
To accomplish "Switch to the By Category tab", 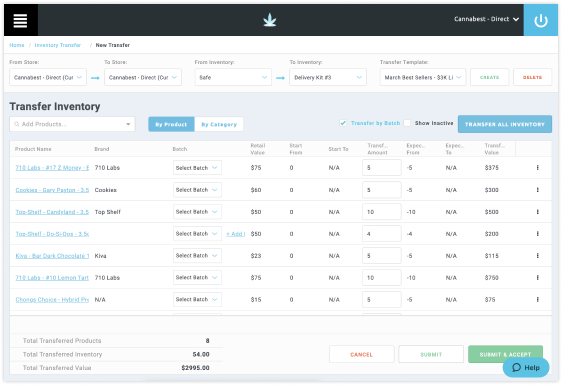I will 219,124.
